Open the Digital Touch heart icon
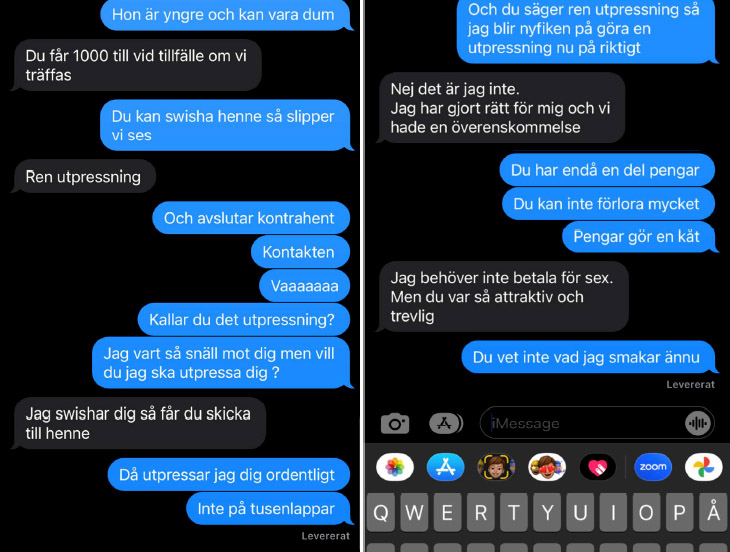The image size is (730, 552). [x=598, y=467]
